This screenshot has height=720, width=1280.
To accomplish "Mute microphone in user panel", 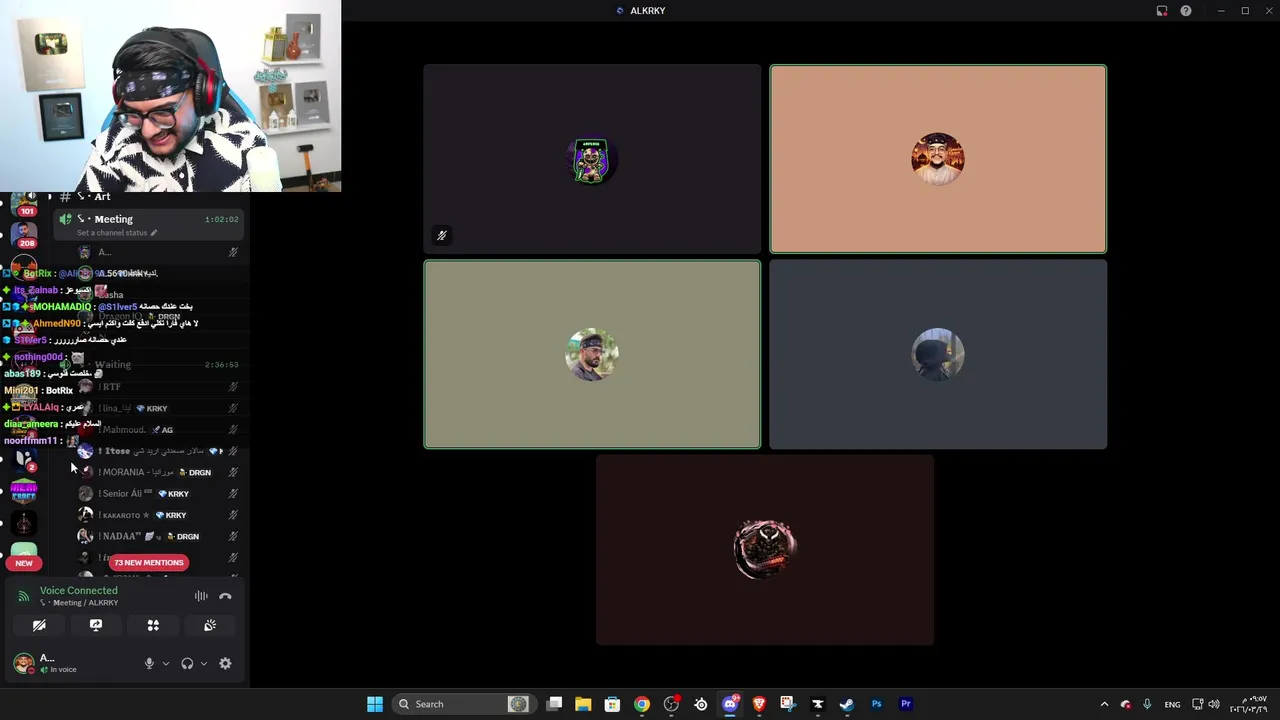I will click(149, 663).
